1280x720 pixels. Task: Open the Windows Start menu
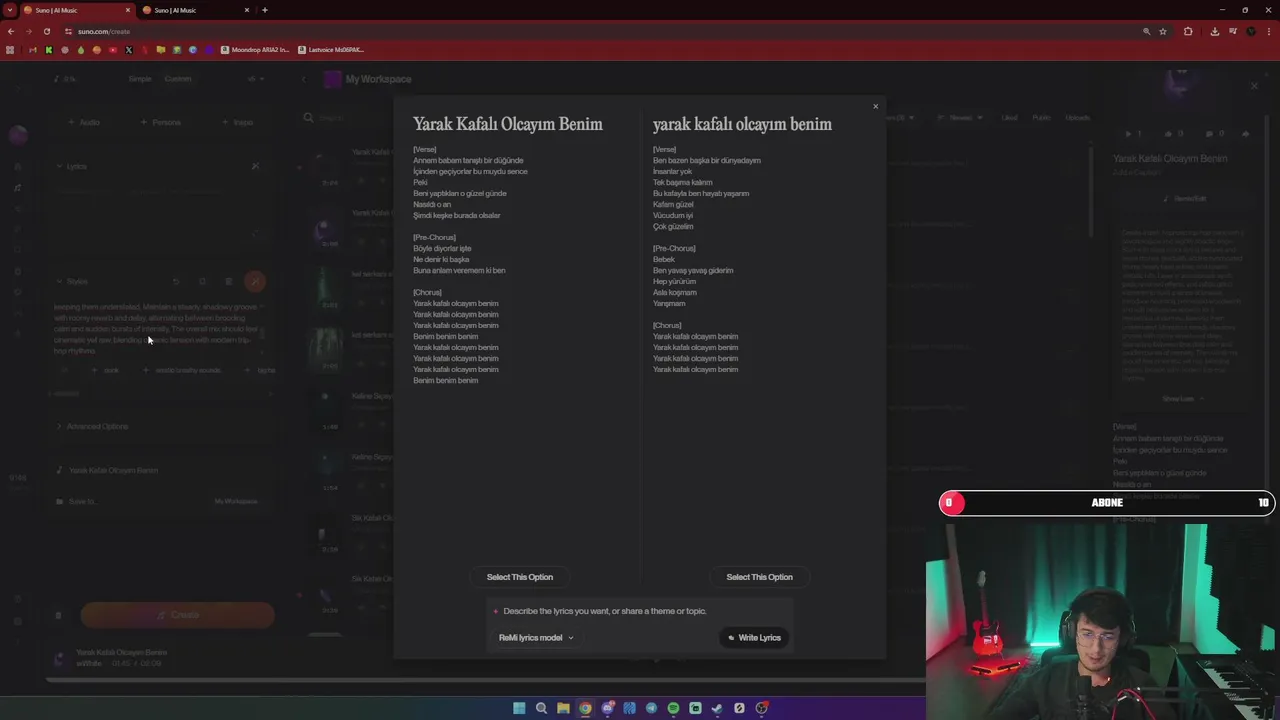519,708
